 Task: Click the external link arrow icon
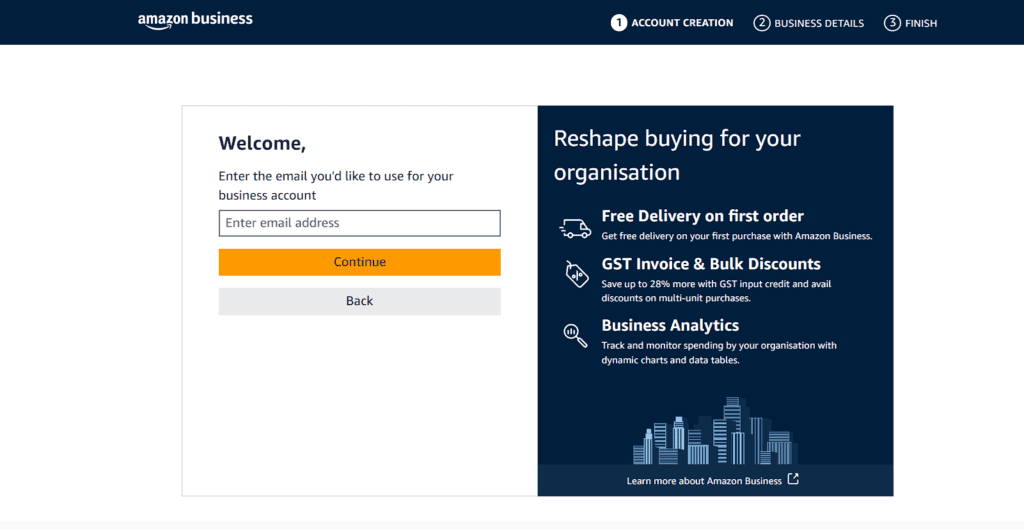793,479
